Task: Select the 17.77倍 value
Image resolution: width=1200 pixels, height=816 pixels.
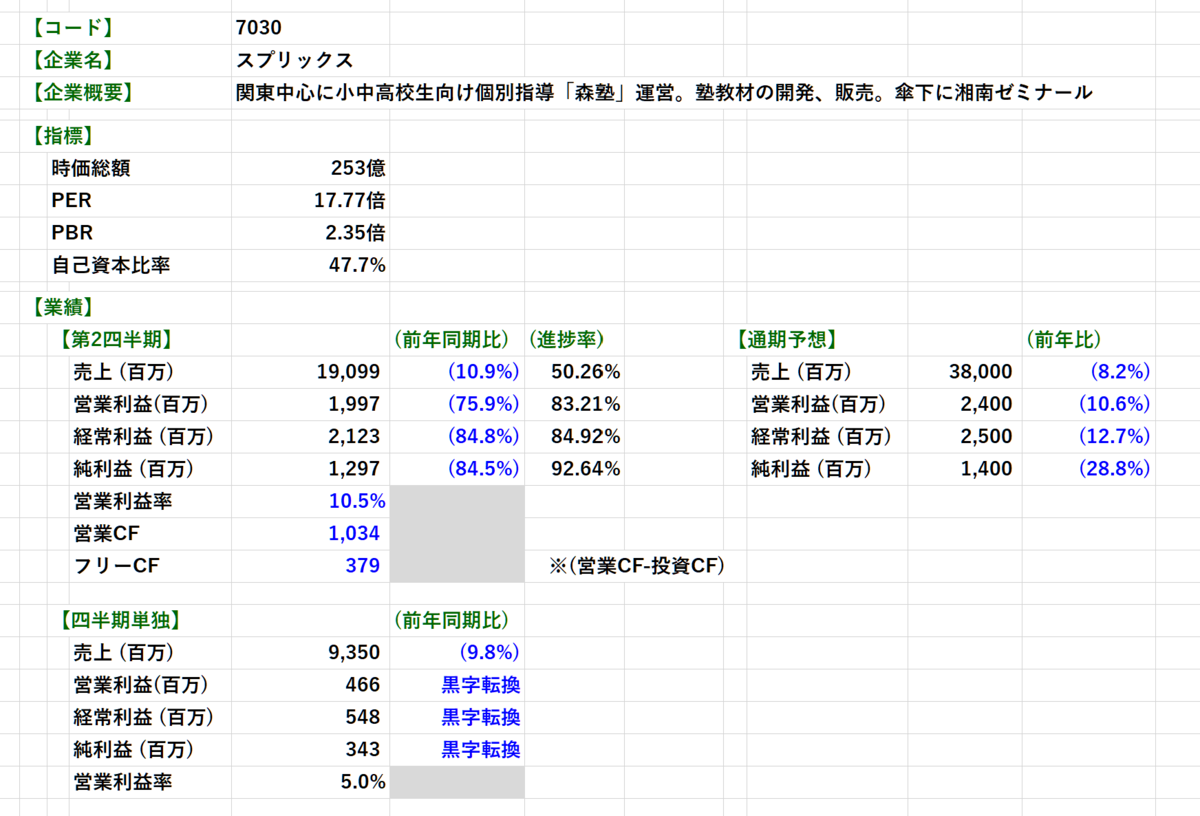Action: coord(350,201)
